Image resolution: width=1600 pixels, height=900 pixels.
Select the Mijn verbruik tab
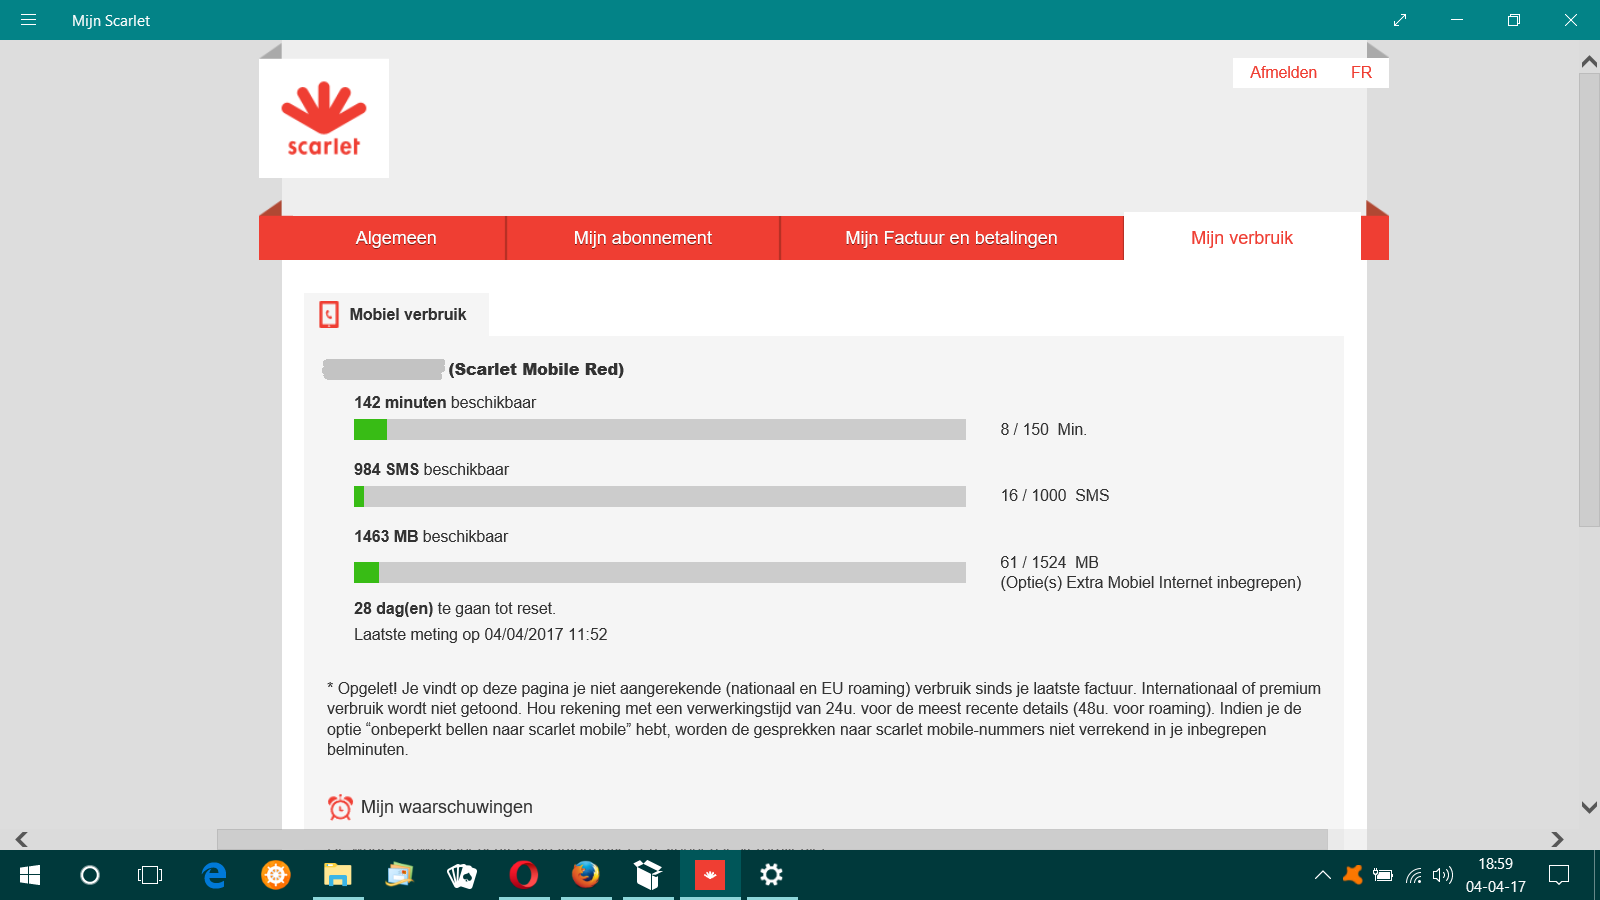tap(1242, 238)
